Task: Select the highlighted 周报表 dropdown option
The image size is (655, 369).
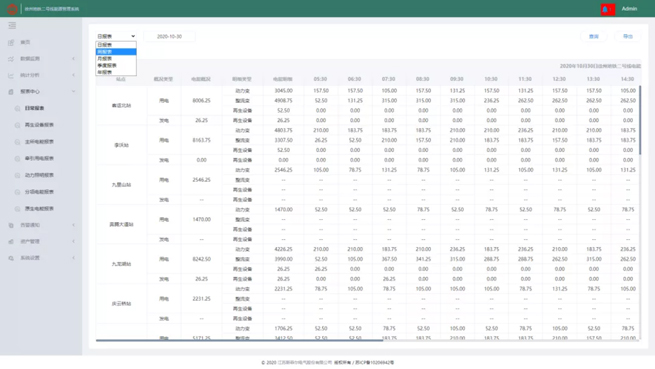Action: point(116,52)
